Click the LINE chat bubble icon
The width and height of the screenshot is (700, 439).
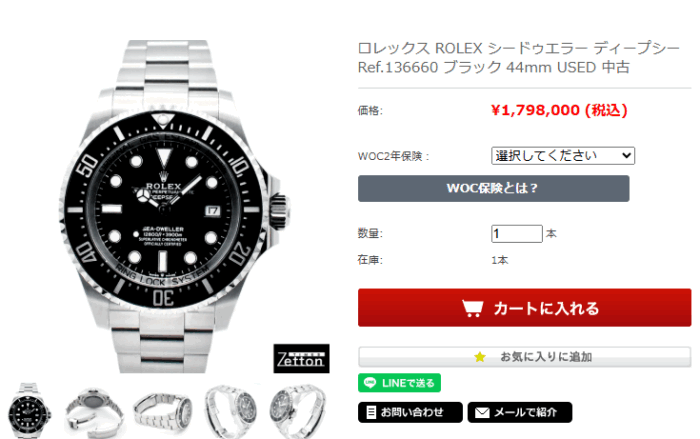click(x=370, y=383)
